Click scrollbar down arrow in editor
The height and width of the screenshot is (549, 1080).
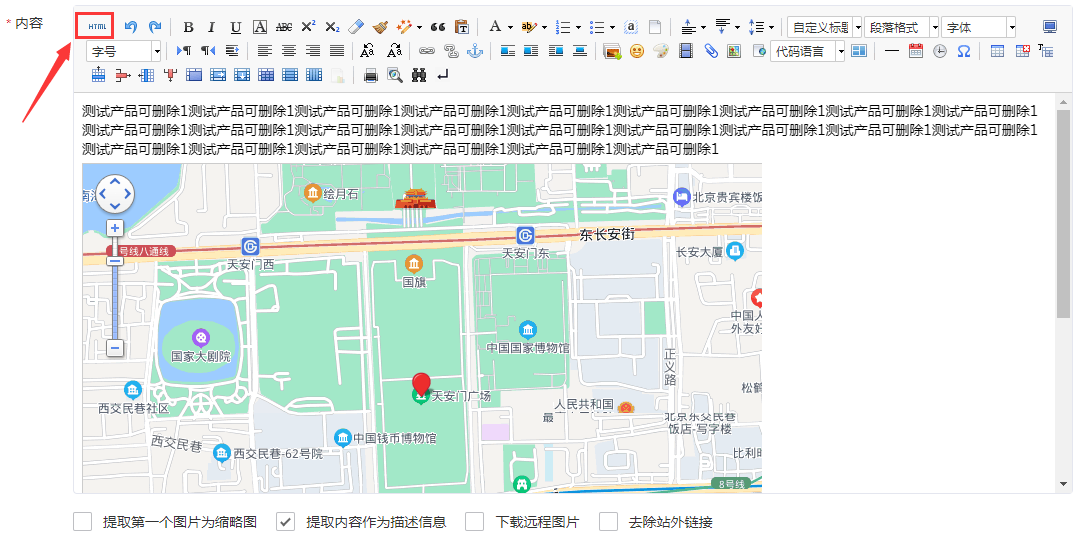[1063, 484]
